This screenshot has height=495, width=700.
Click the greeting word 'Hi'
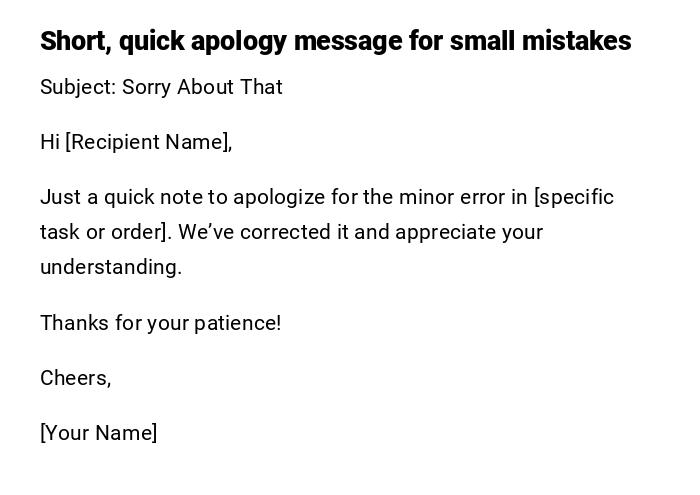coord(50,142)
